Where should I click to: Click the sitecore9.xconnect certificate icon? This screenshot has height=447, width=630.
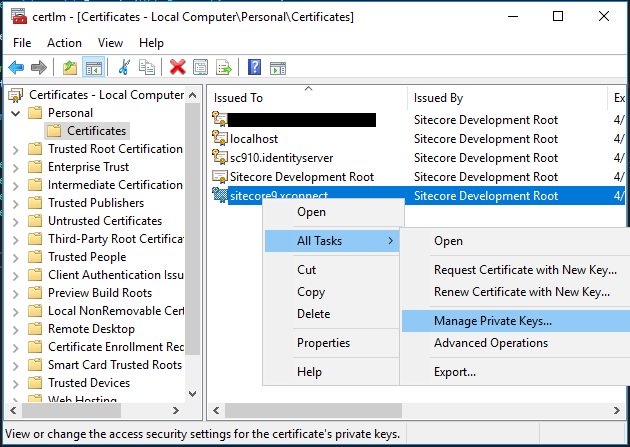220,195
